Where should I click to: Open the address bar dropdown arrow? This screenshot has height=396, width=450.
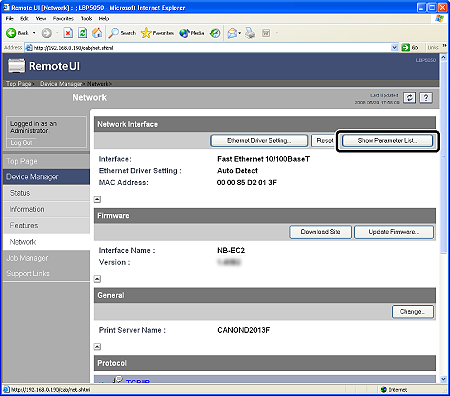[x=394, y=48]
